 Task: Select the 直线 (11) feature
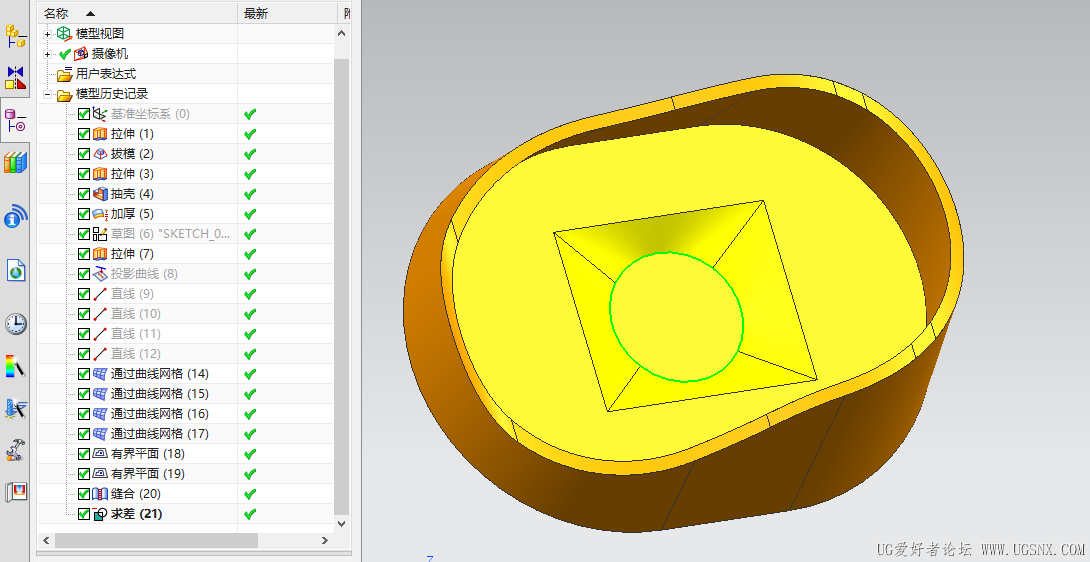(x=136, y=334)
